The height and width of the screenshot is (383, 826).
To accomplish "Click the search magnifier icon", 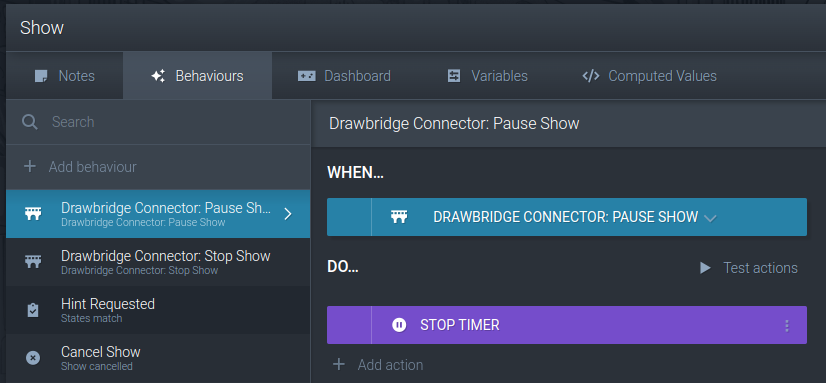I will 30,122.
